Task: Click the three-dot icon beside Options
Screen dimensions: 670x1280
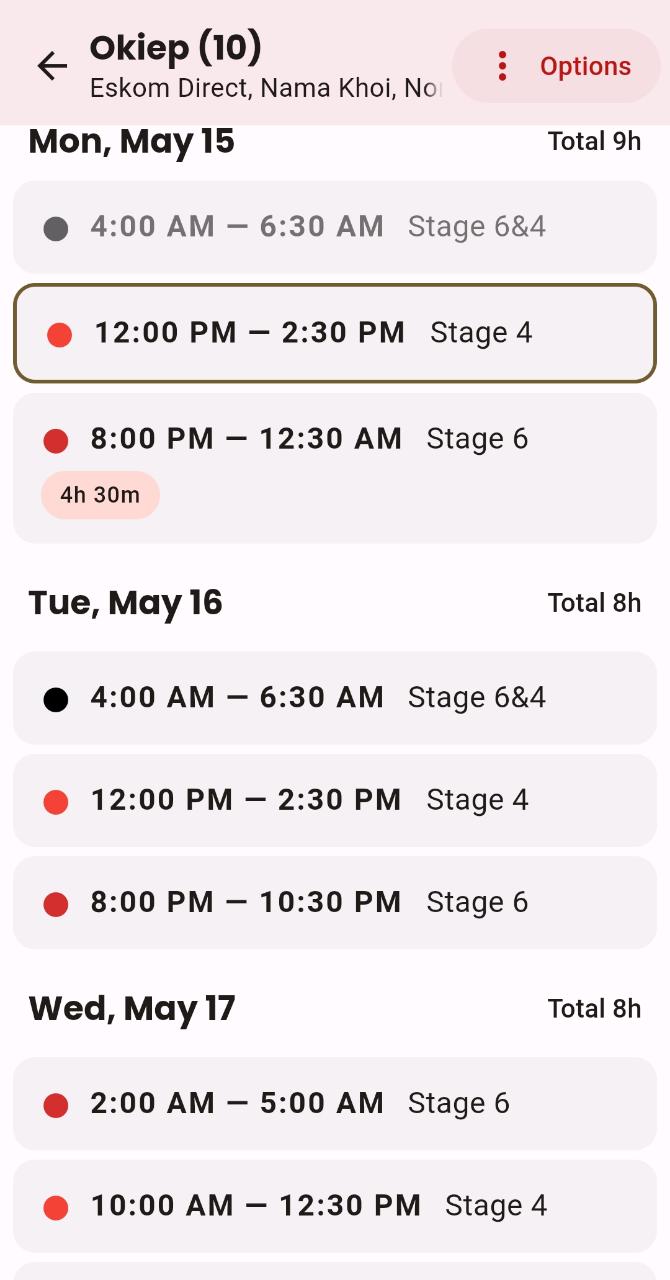Action: [x=502, y=66]
